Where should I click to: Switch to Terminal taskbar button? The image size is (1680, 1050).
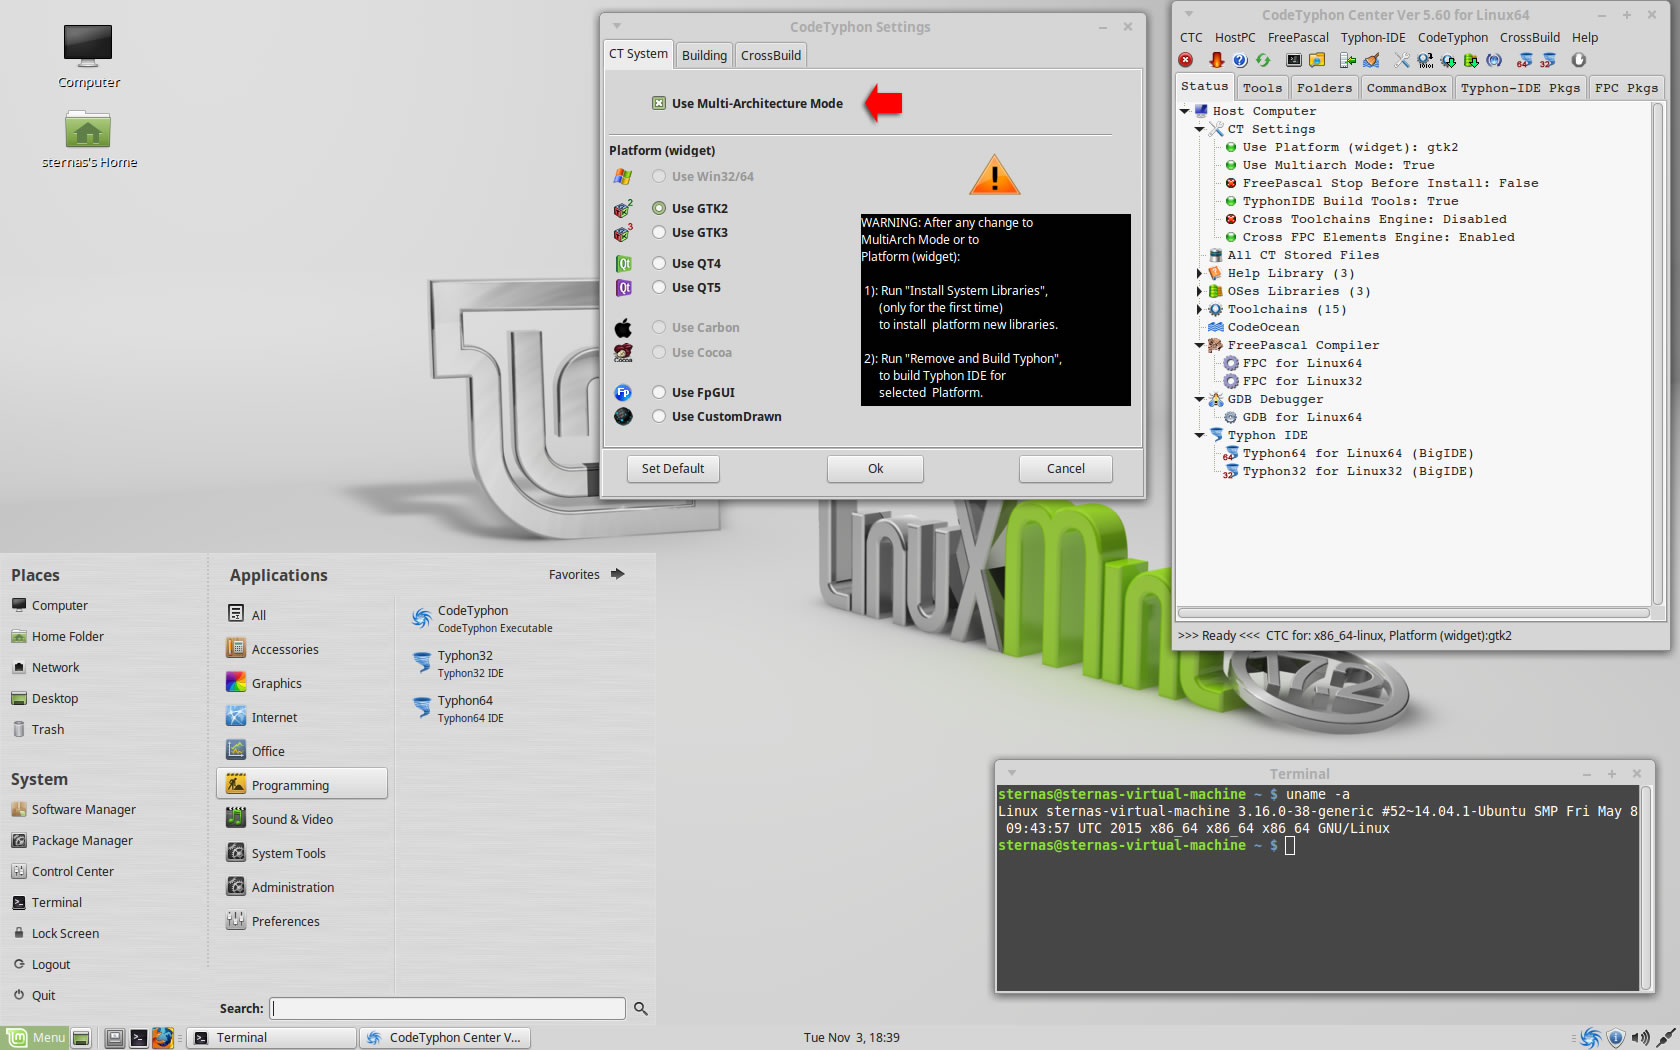272,1038
